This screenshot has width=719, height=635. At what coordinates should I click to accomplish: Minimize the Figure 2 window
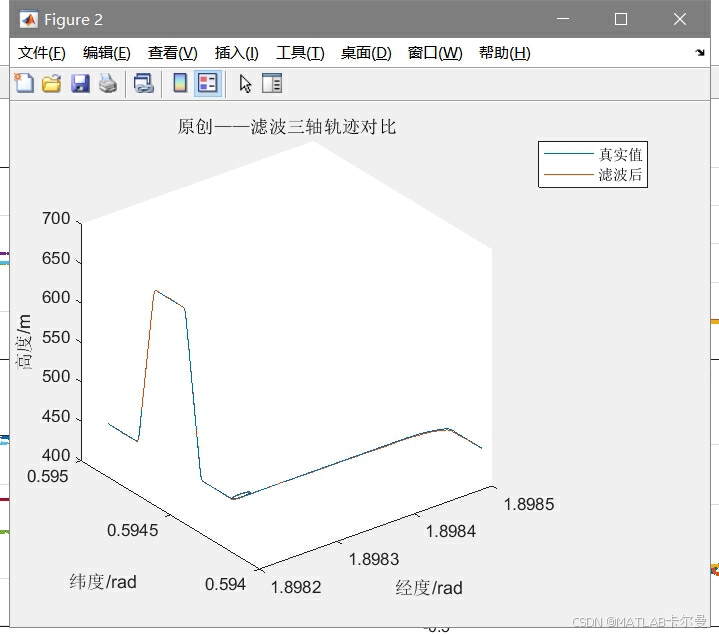(x=563, y=19)
